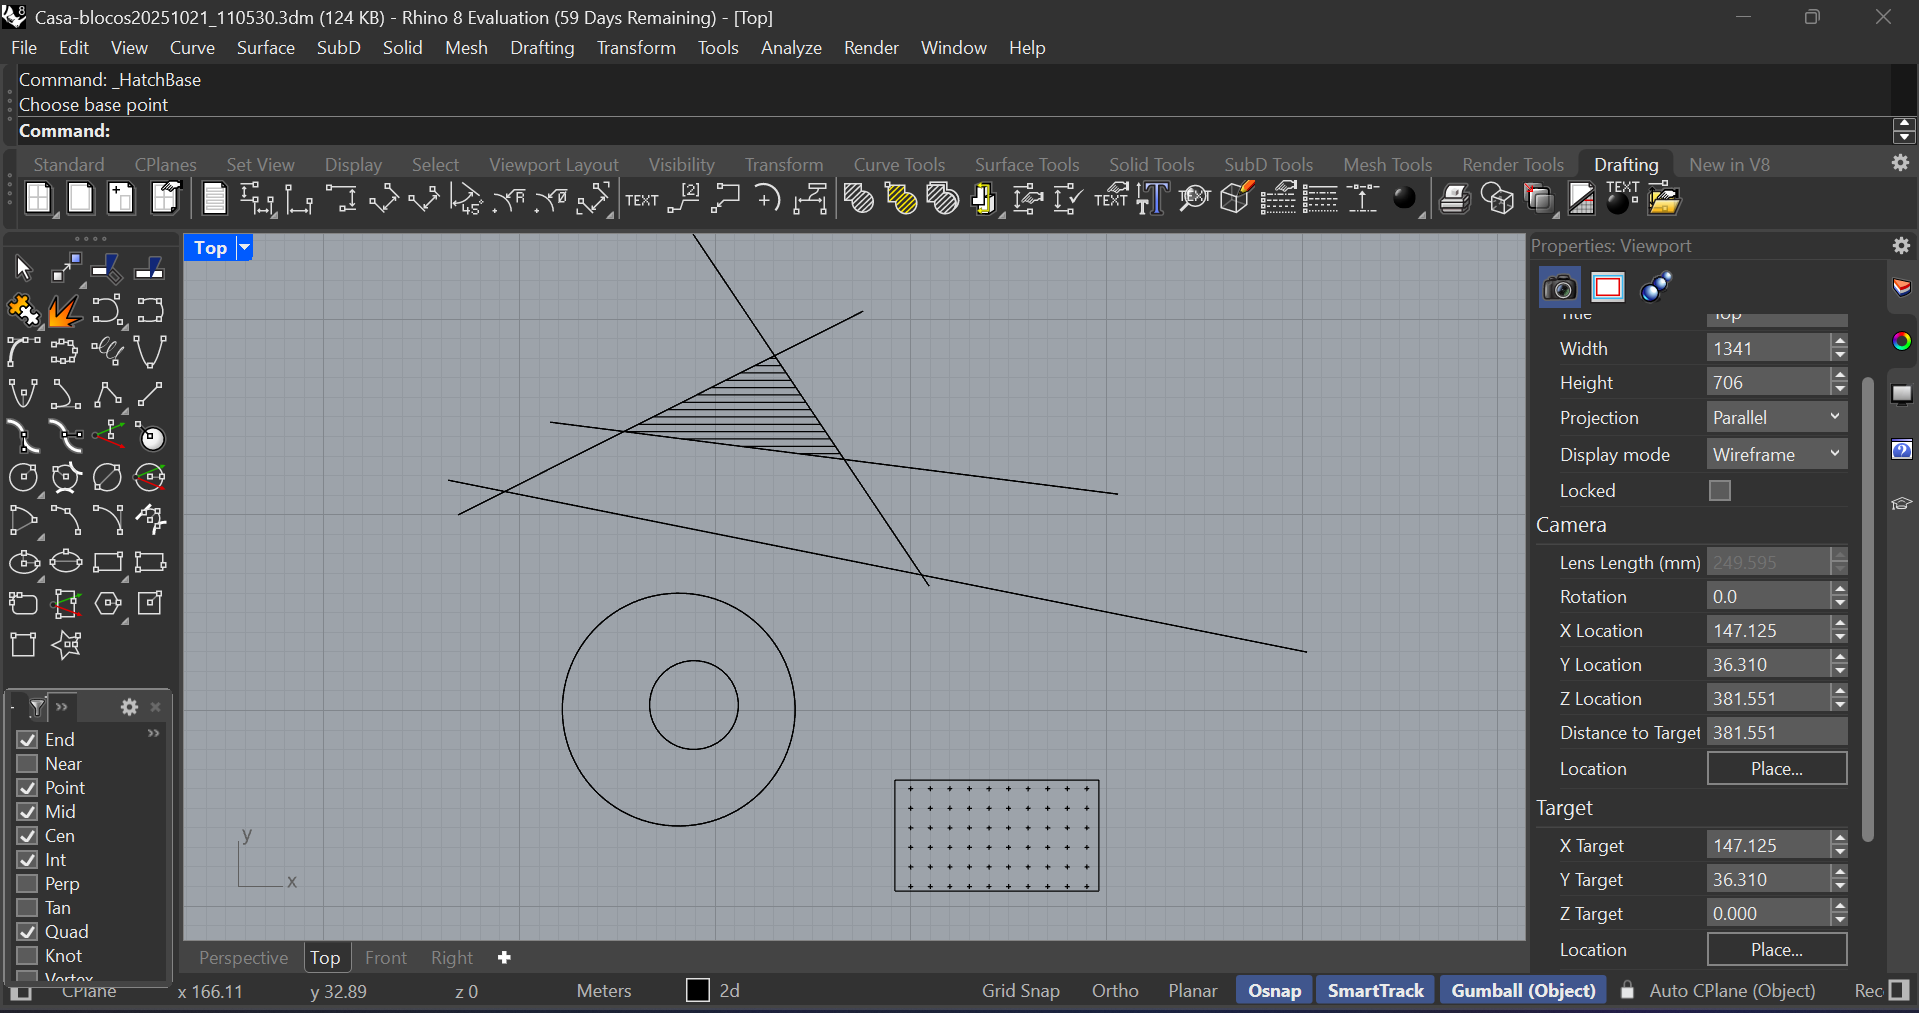Open the Projection dropdown
The width and height of the screenshot is (1919, 1013).
[x=1776, y=418]
